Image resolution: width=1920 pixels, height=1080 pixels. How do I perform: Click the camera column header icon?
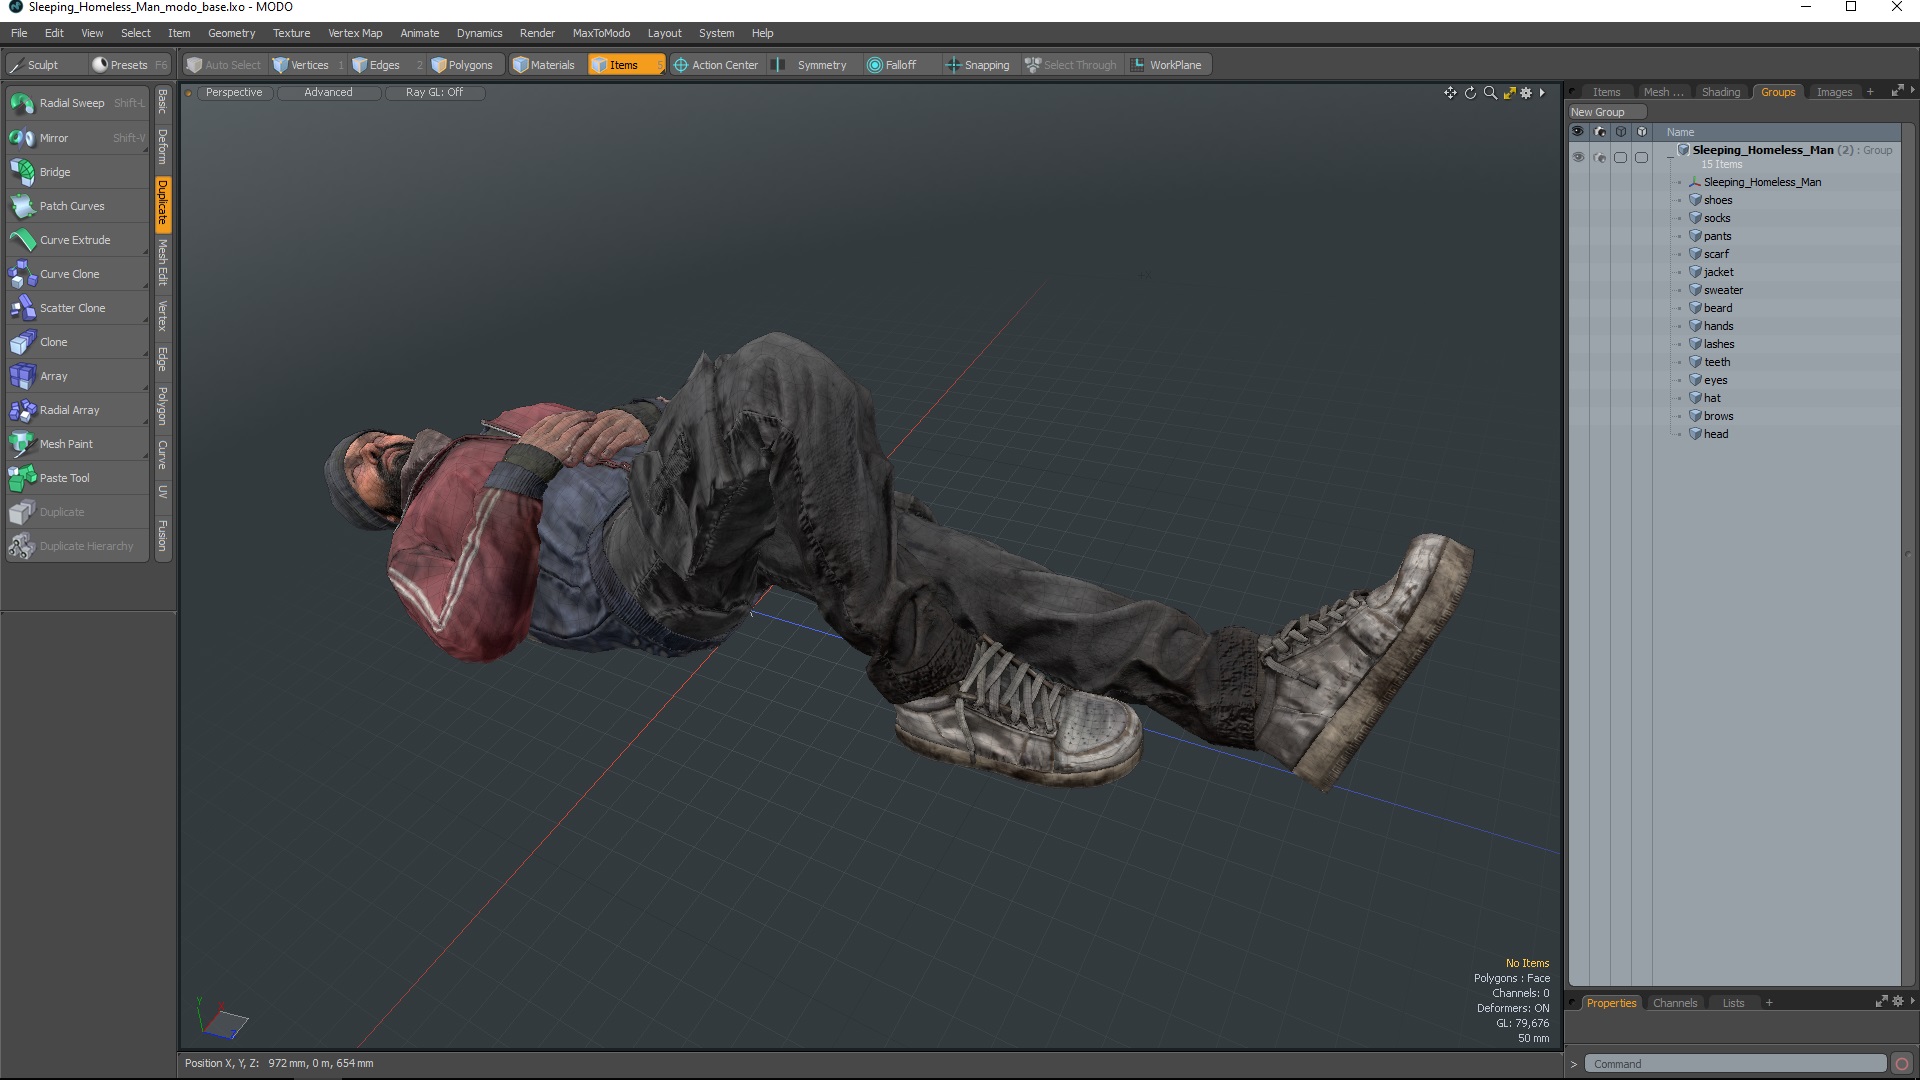1599,132
